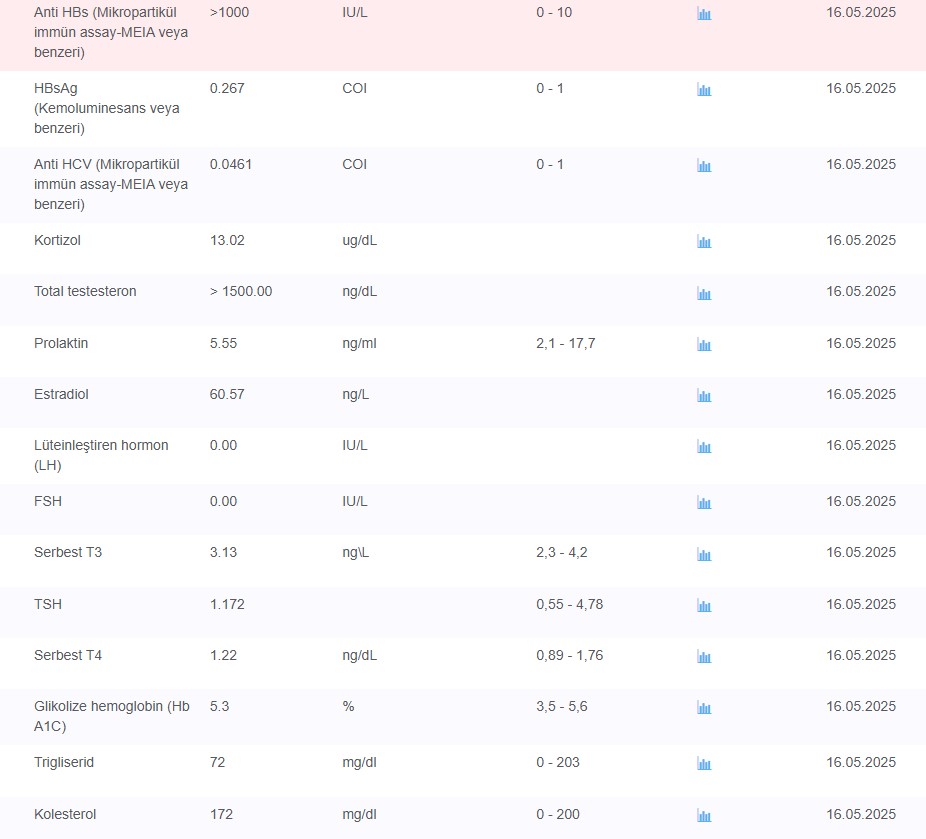Screen dimensions: 926x839
Task: View TSH history chart icon
Action: point(704,606)
